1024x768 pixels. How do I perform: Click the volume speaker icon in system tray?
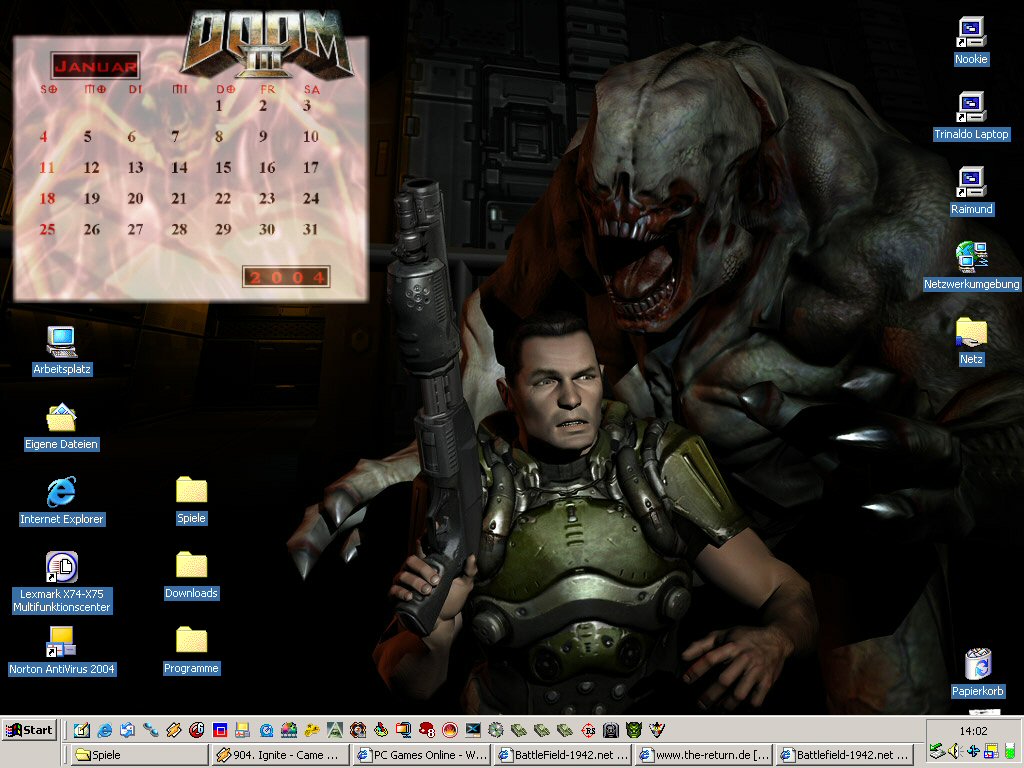[x=954, y=751]
